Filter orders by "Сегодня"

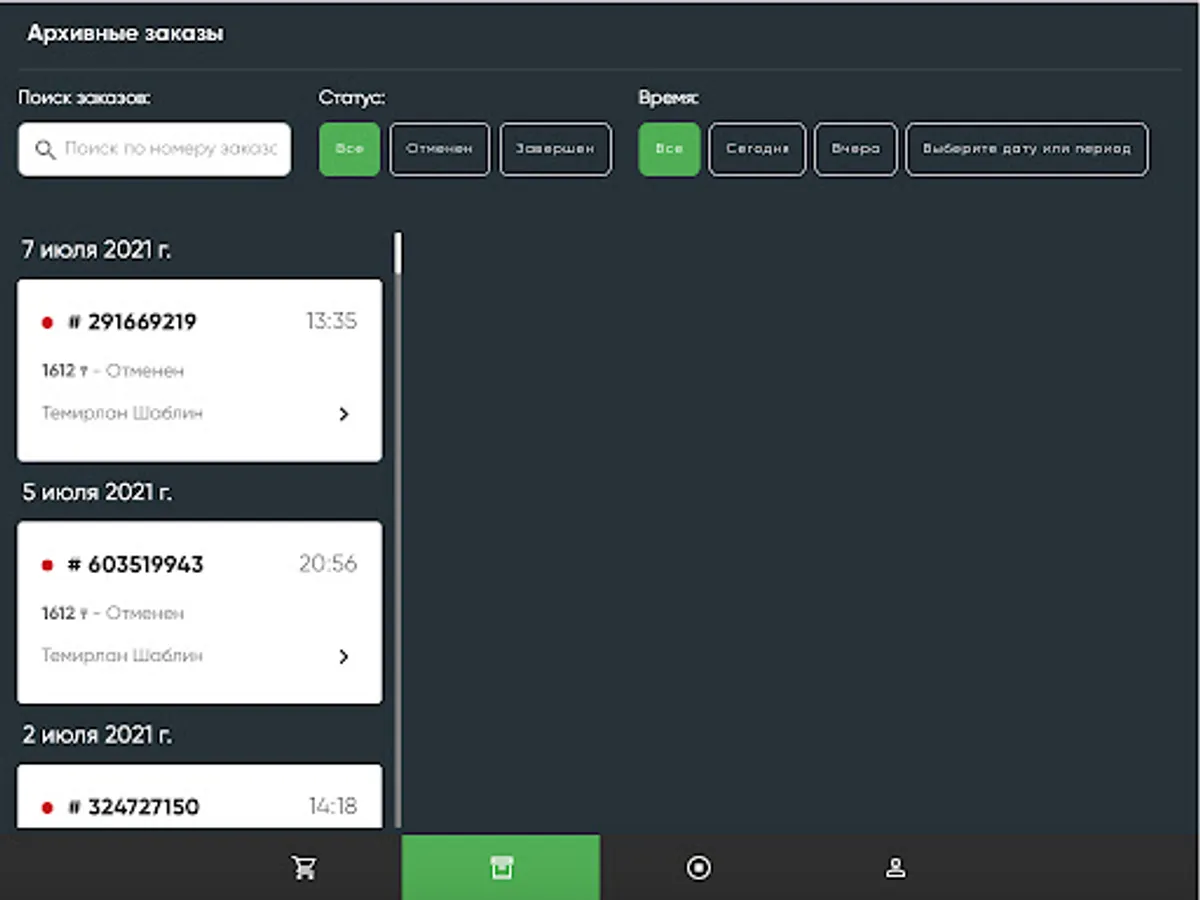click(757, 149)
